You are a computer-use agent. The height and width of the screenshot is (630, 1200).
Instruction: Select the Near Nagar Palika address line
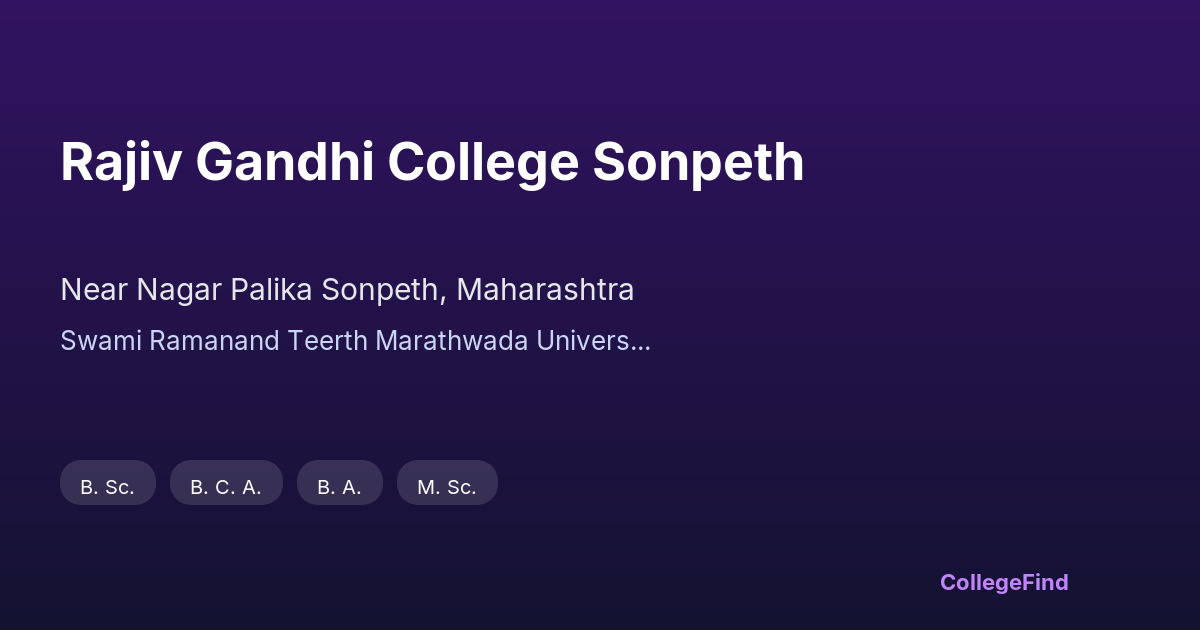coord(347,290)
